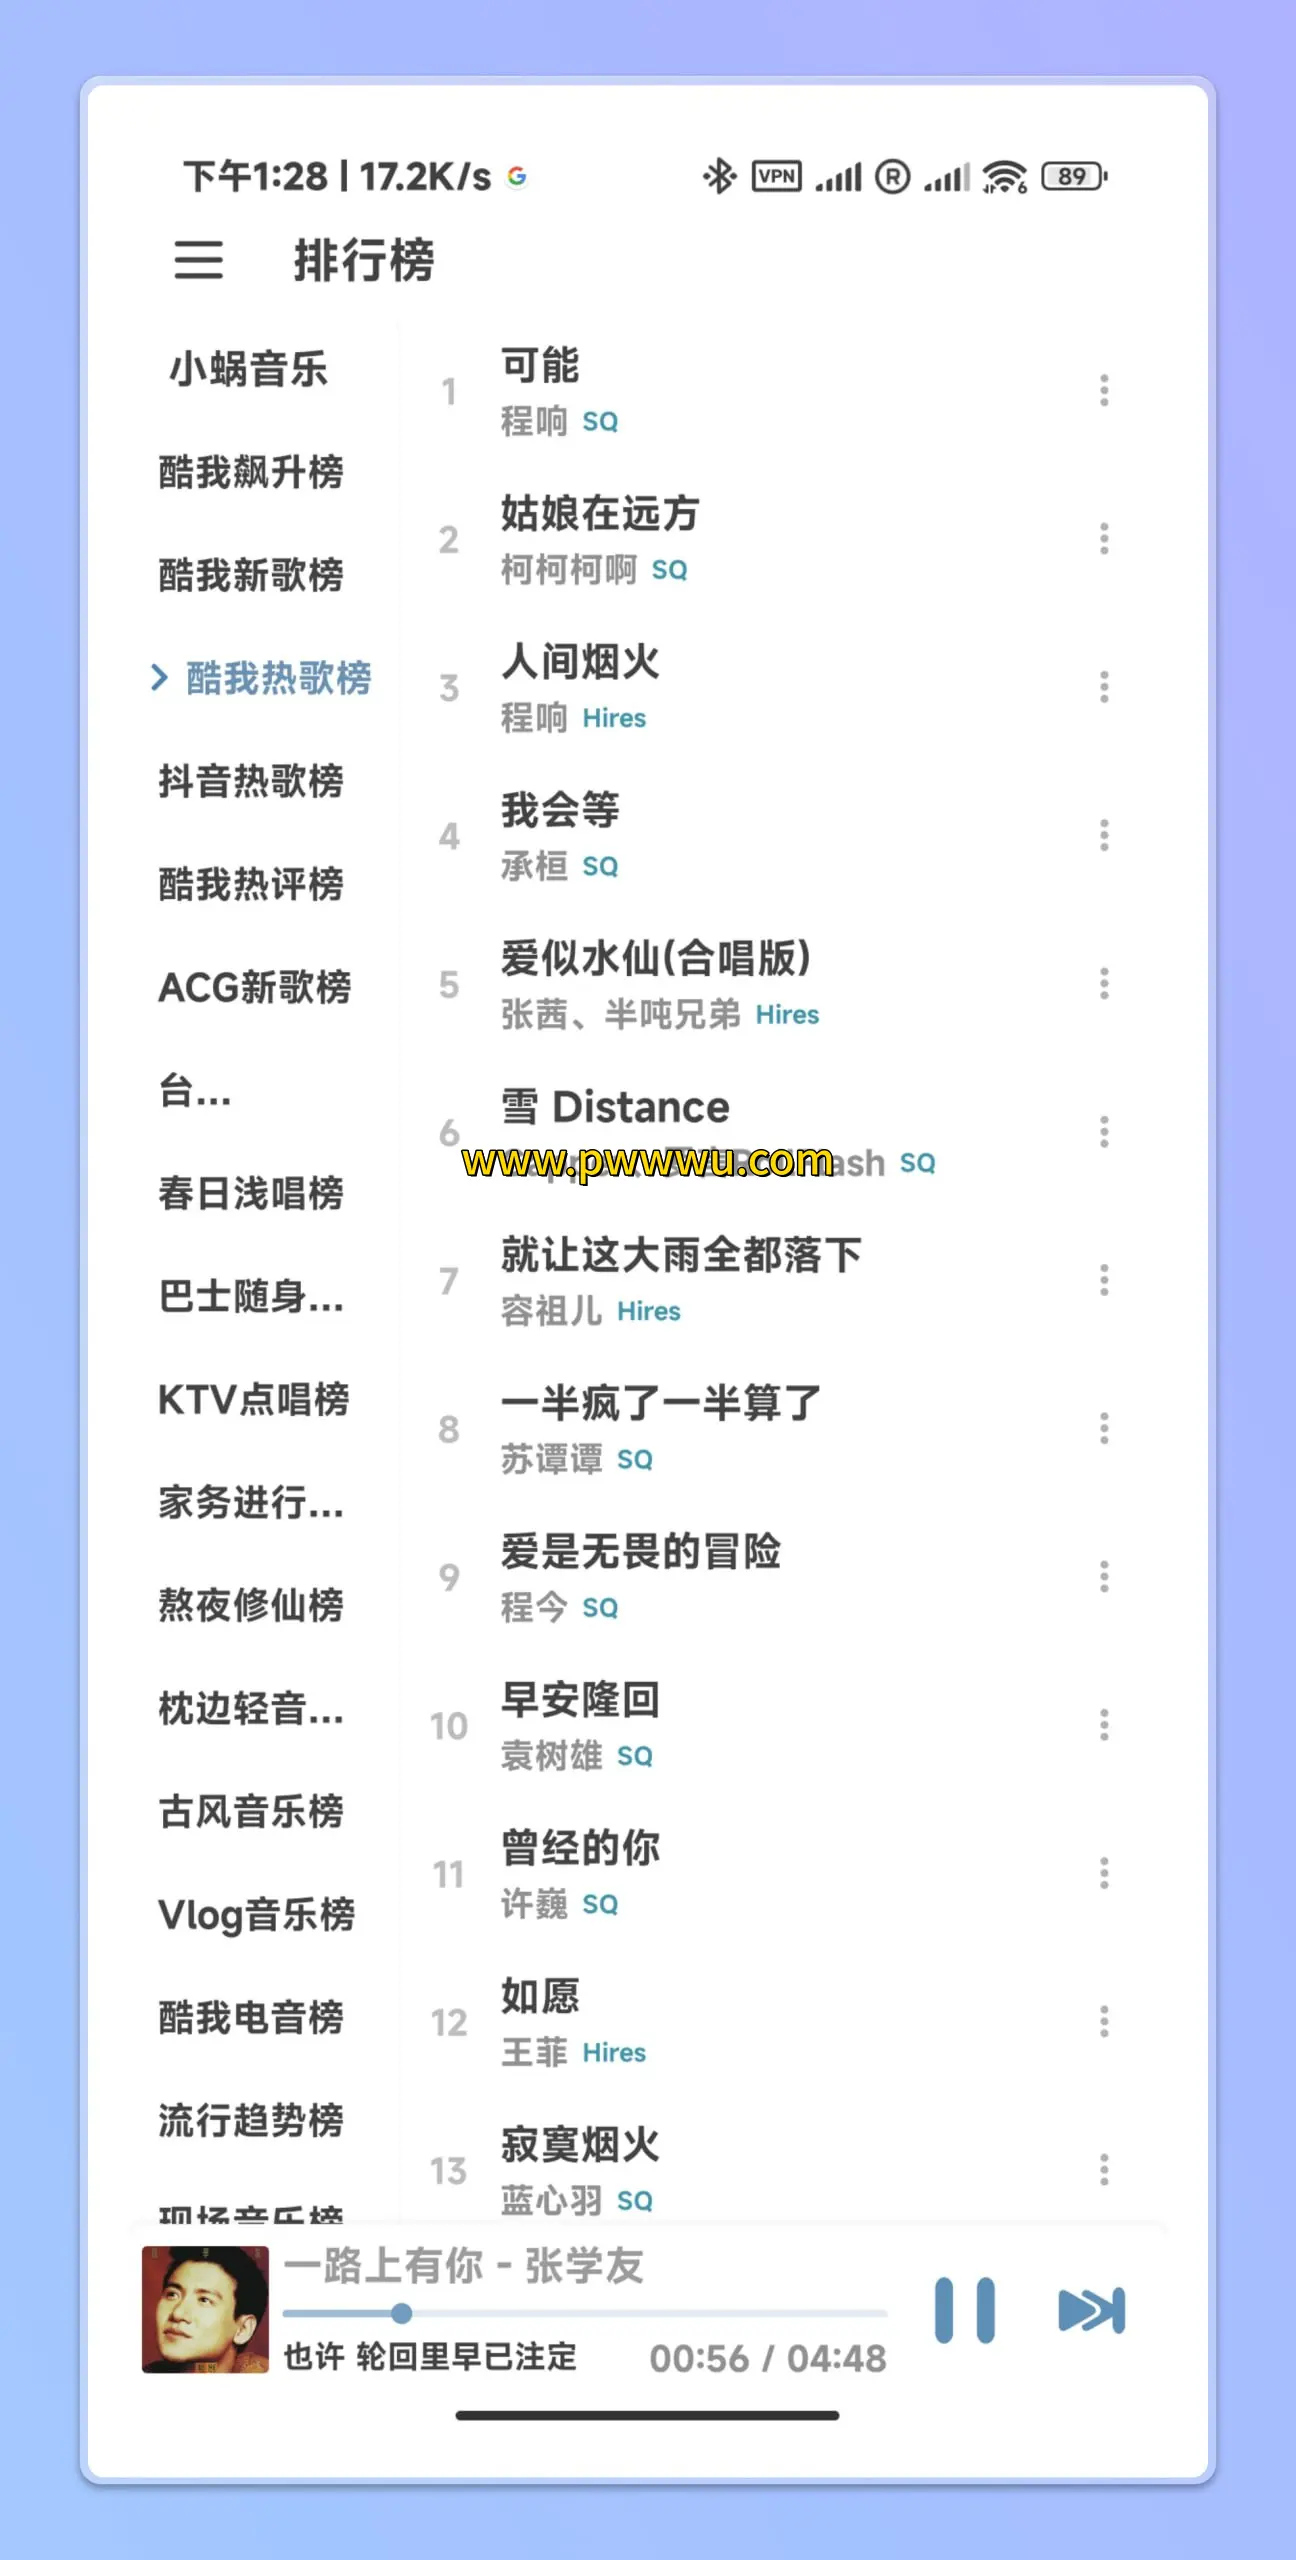The height and width of the screenshot is (2560, 1296).
Task: Click the chevron beside 酷我热歌榜
Action: [x=159, y=678]
